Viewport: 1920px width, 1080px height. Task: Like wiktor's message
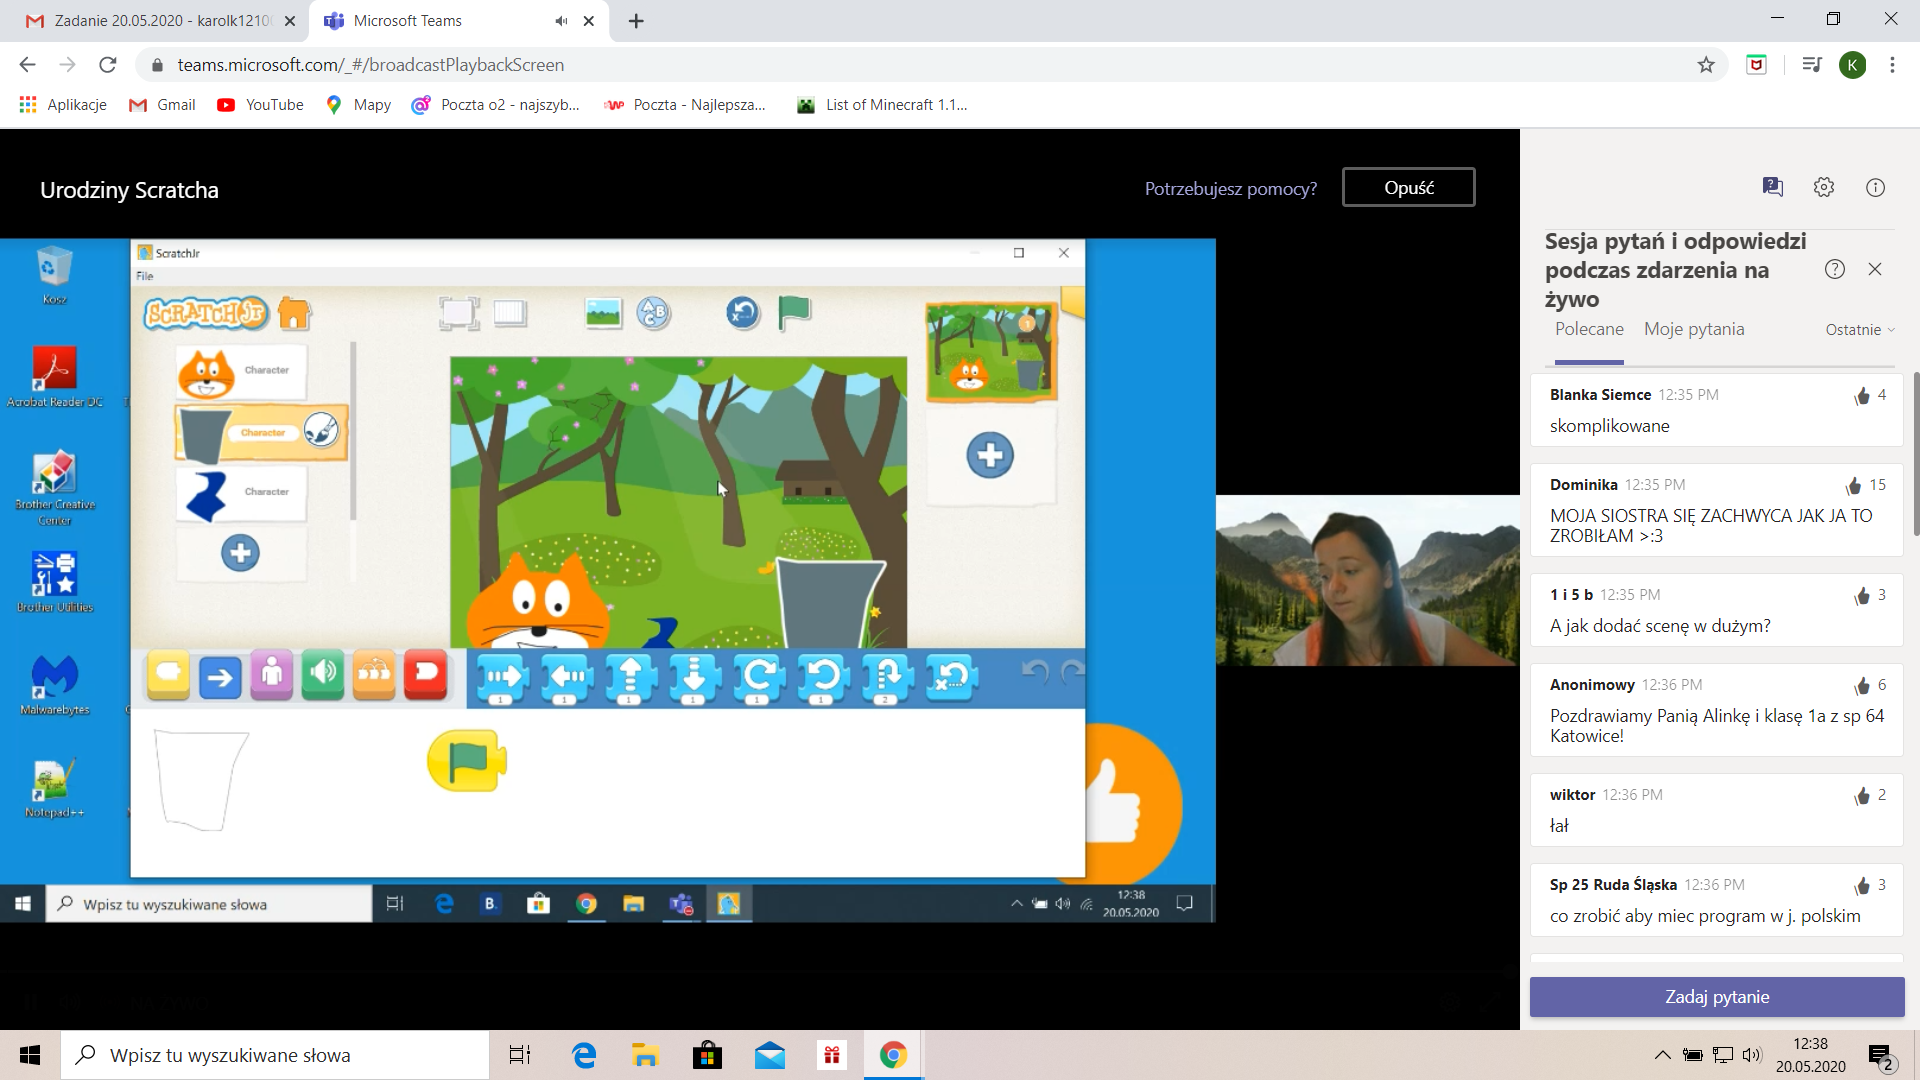(1862, 796)
